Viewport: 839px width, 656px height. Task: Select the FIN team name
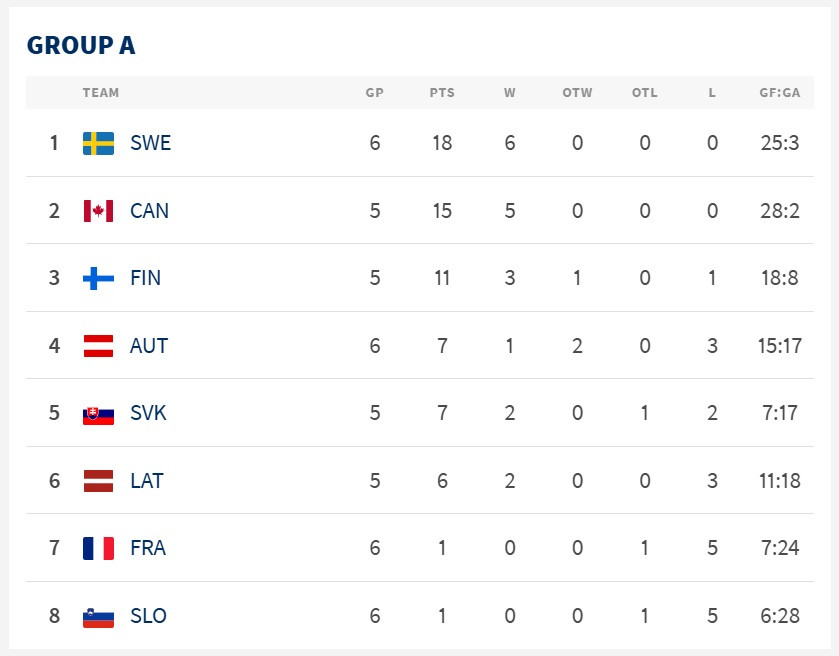[145, 278]
